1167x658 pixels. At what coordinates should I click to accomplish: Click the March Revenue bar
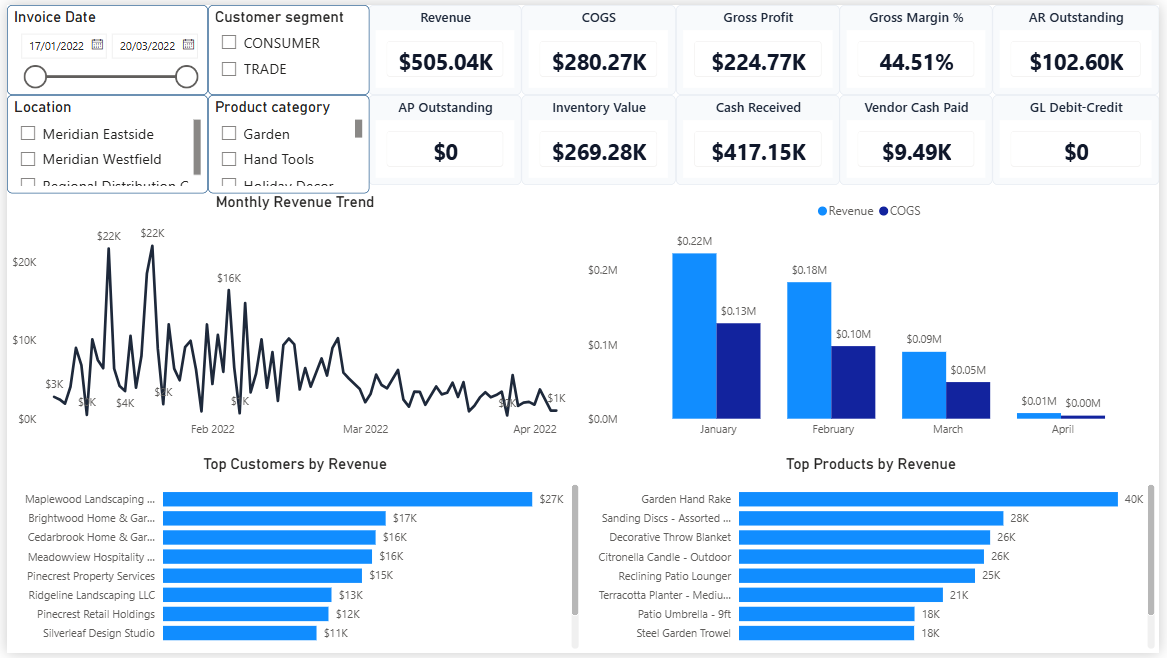924,385
